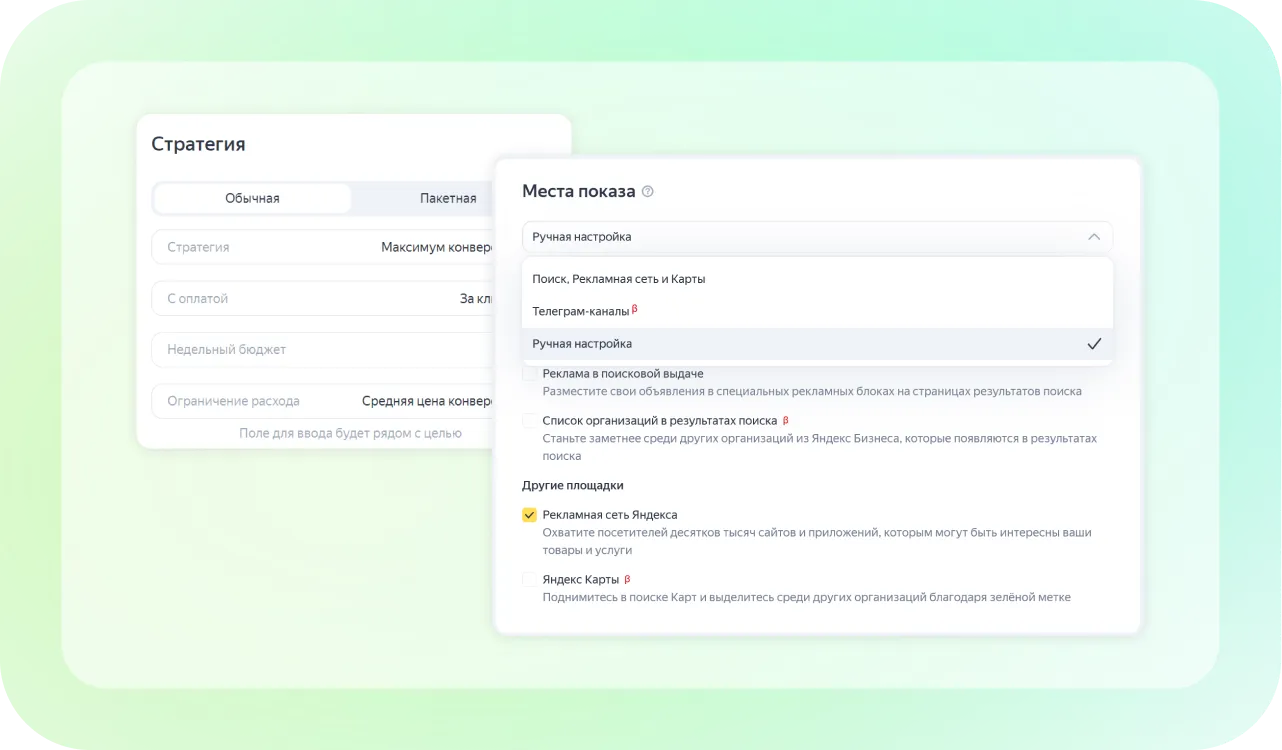The height and width of the screenshot is (750, 1282).
Task: Click beta badge next to Список организаций
Action: (x=785, y=421)
